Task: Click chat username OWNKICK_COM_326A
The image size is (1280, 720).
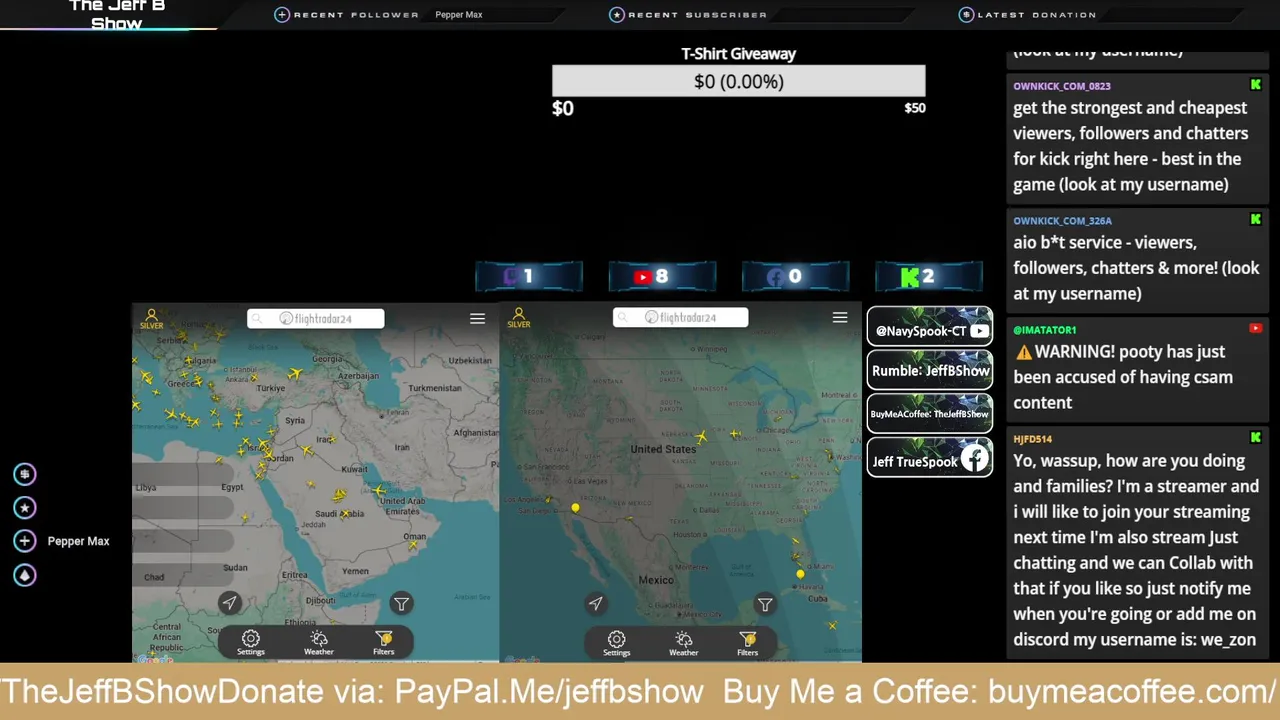Action: point(1063,221)
